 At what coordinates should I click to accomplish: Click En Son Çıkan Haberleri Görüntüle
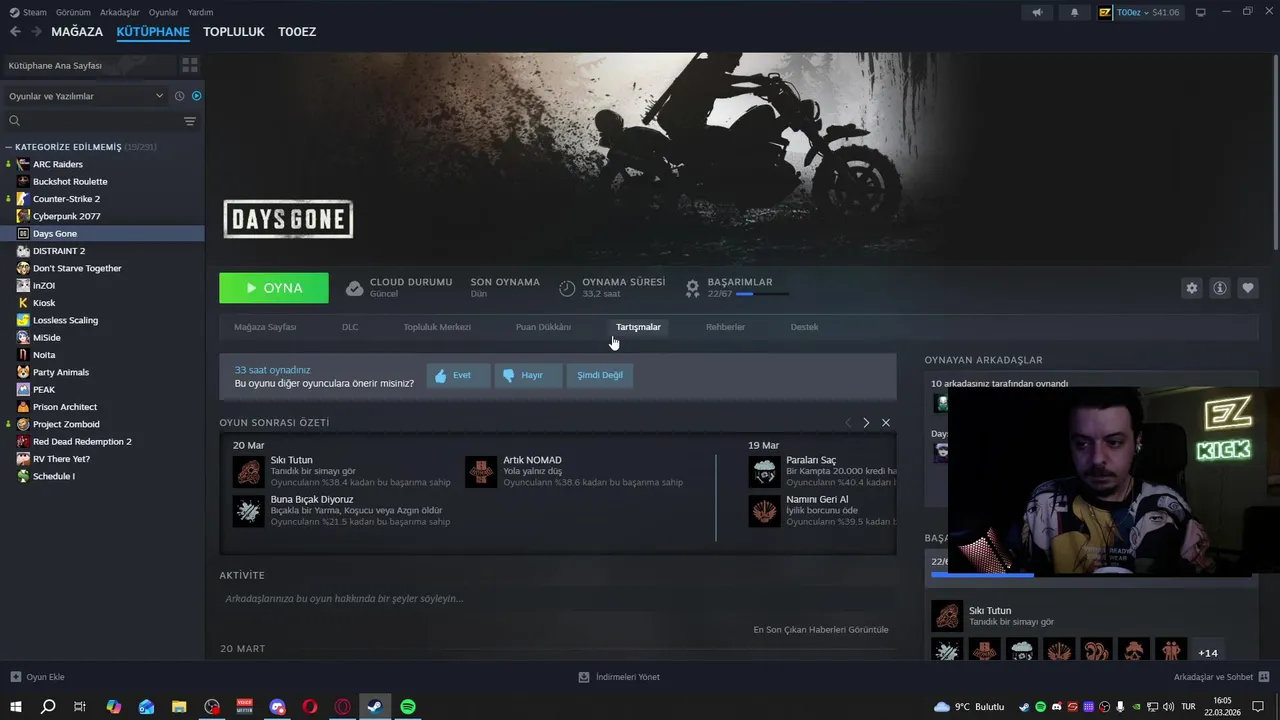pyautogui.click(x=820, y=630)
